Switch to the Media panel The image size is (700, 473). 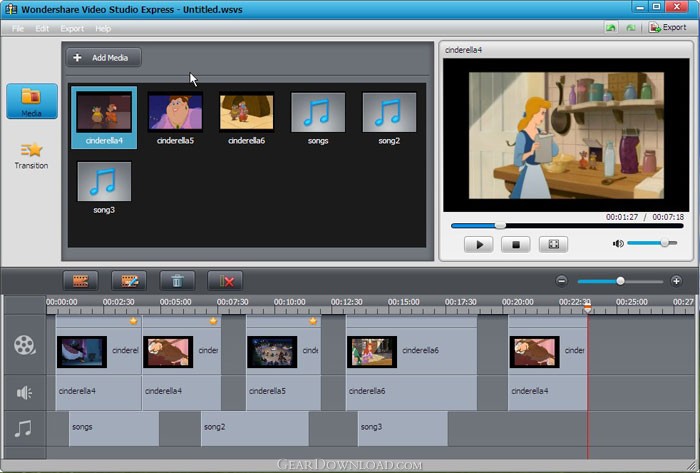32,101
